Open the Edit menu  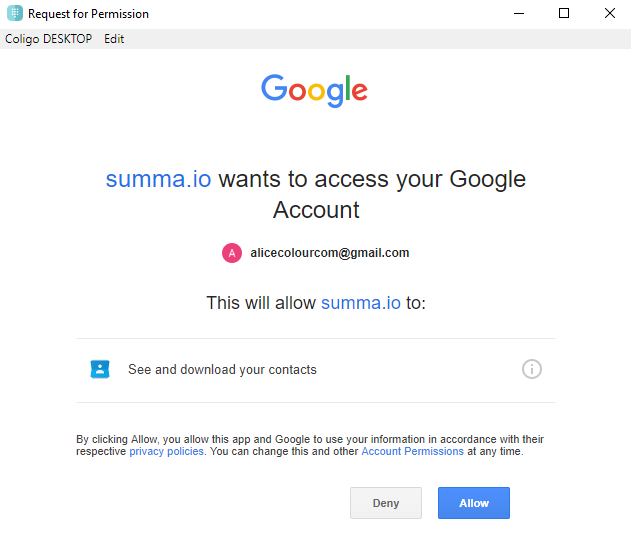click(x=114, y=39)
